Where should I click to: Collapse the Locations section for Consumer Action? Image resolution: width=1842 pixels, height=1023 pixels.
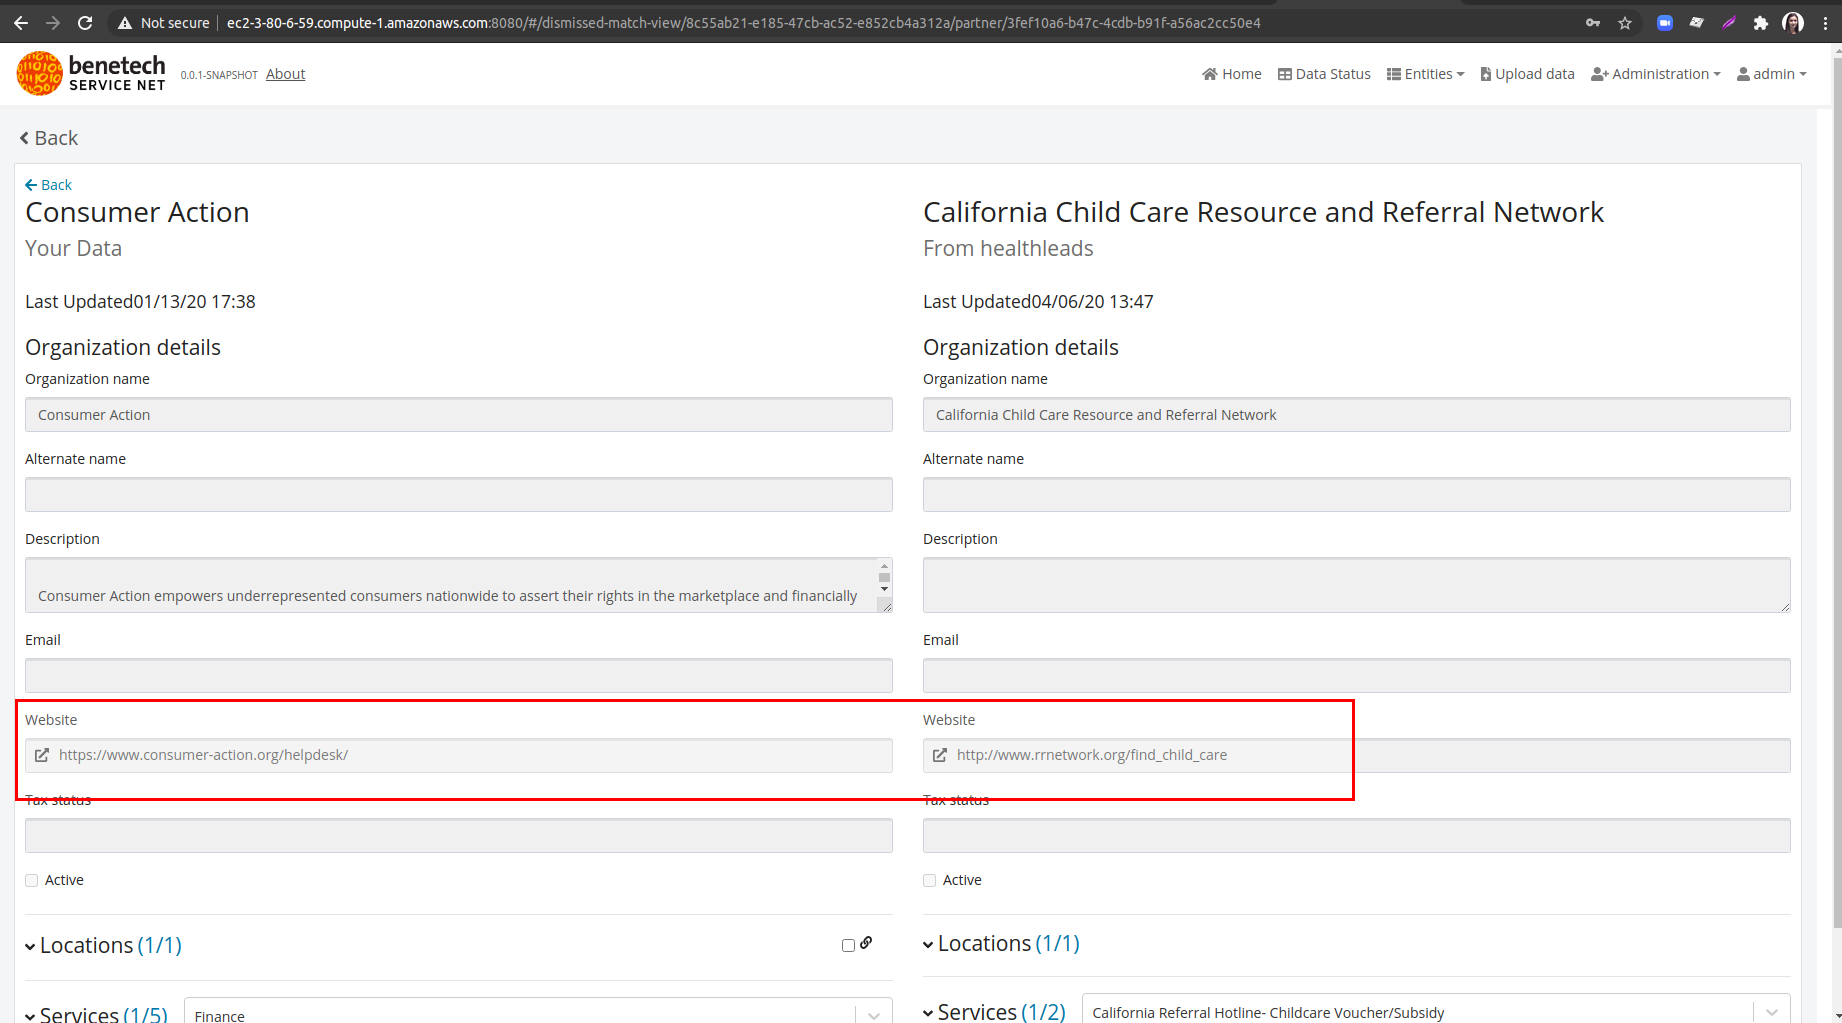31,945
